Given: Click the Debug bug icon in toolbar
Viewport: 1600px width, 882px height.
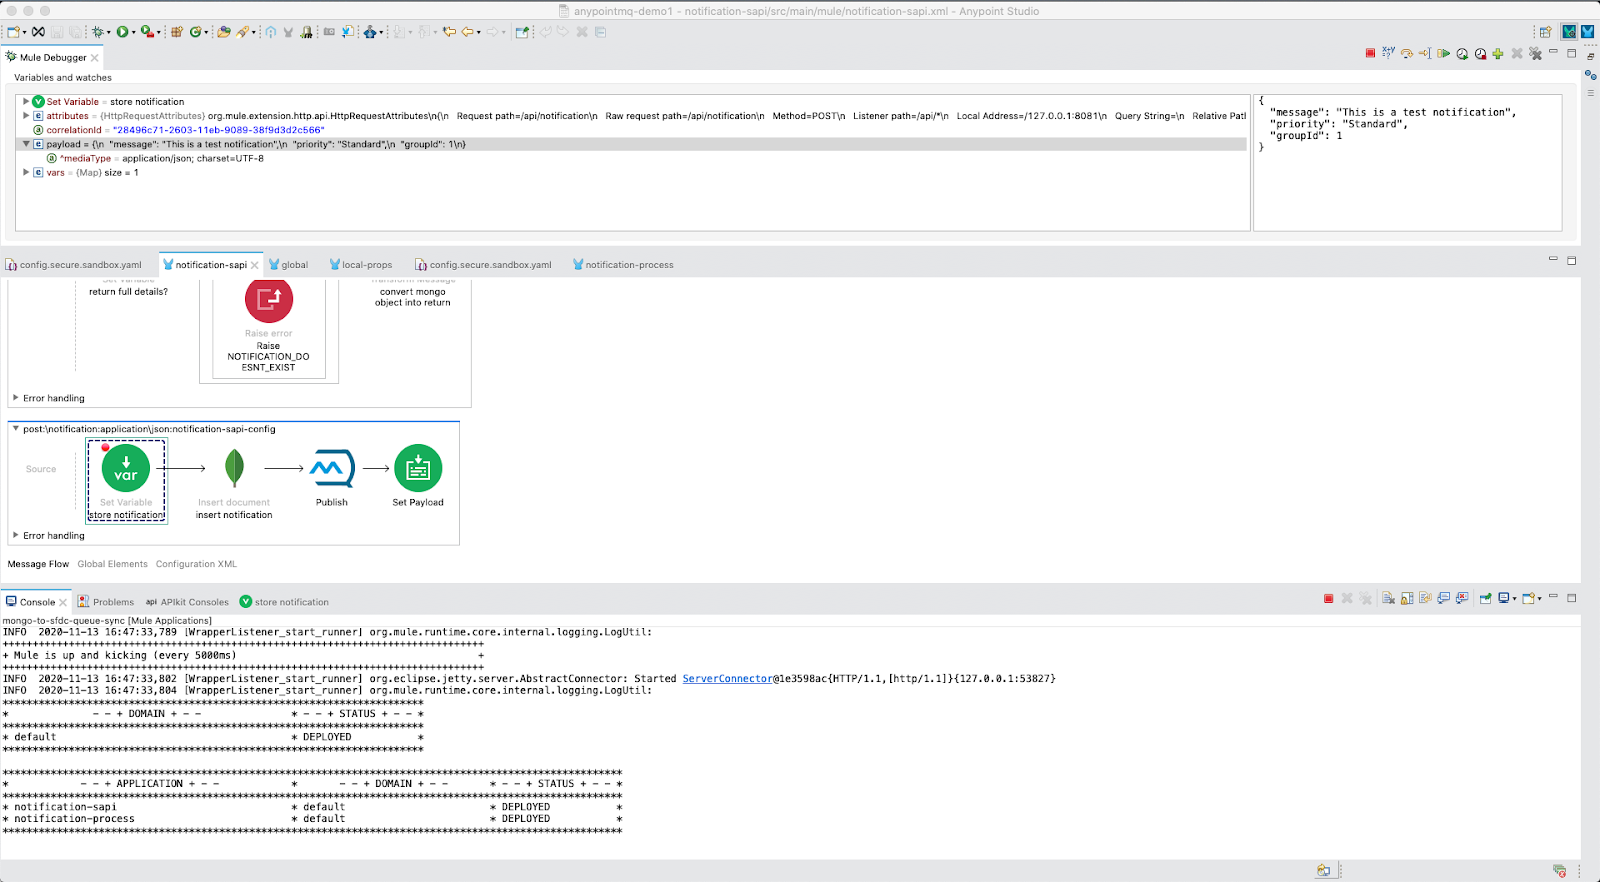Looking at the screenshot, I should point(98,32).
